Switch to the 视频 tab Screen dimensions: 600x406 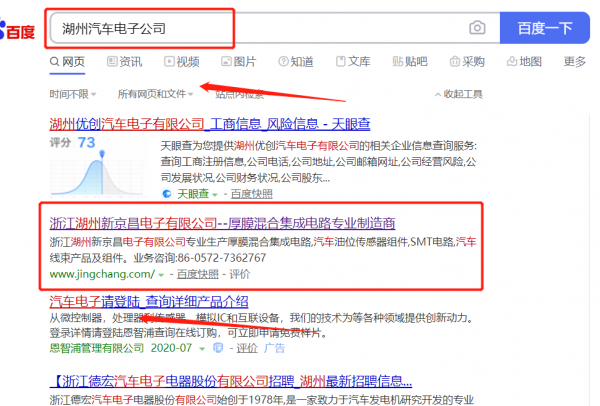click(181, 62)
